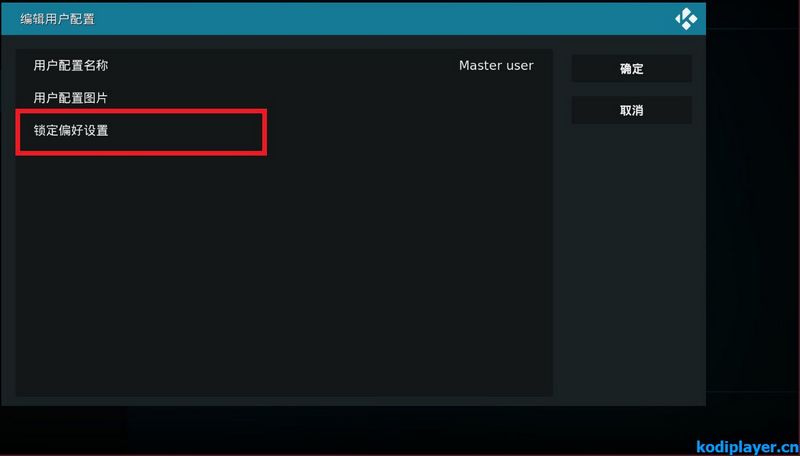Screen dimensions: 800x456
Task: Open the 用户配置图片 setting
Action: tap(284, 97)
